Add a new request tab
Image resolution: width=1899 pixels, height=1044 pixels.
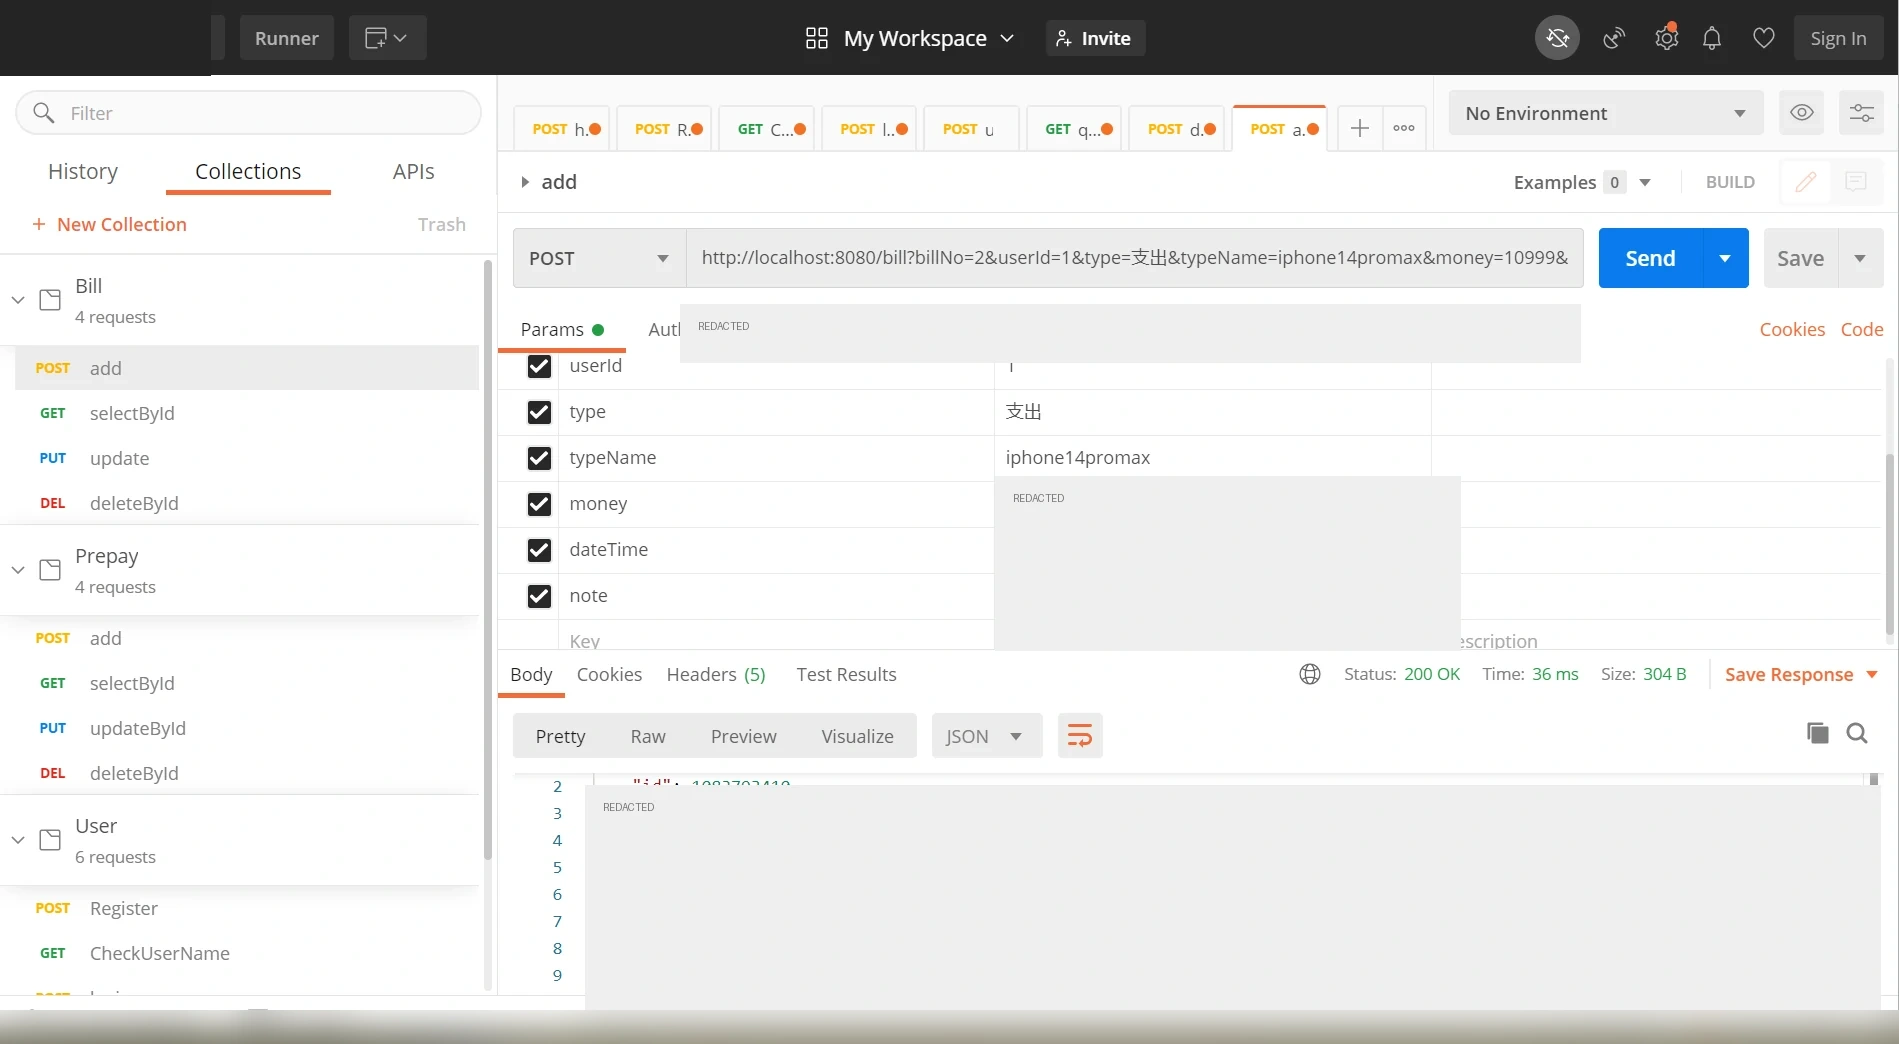coord(1360,128)
